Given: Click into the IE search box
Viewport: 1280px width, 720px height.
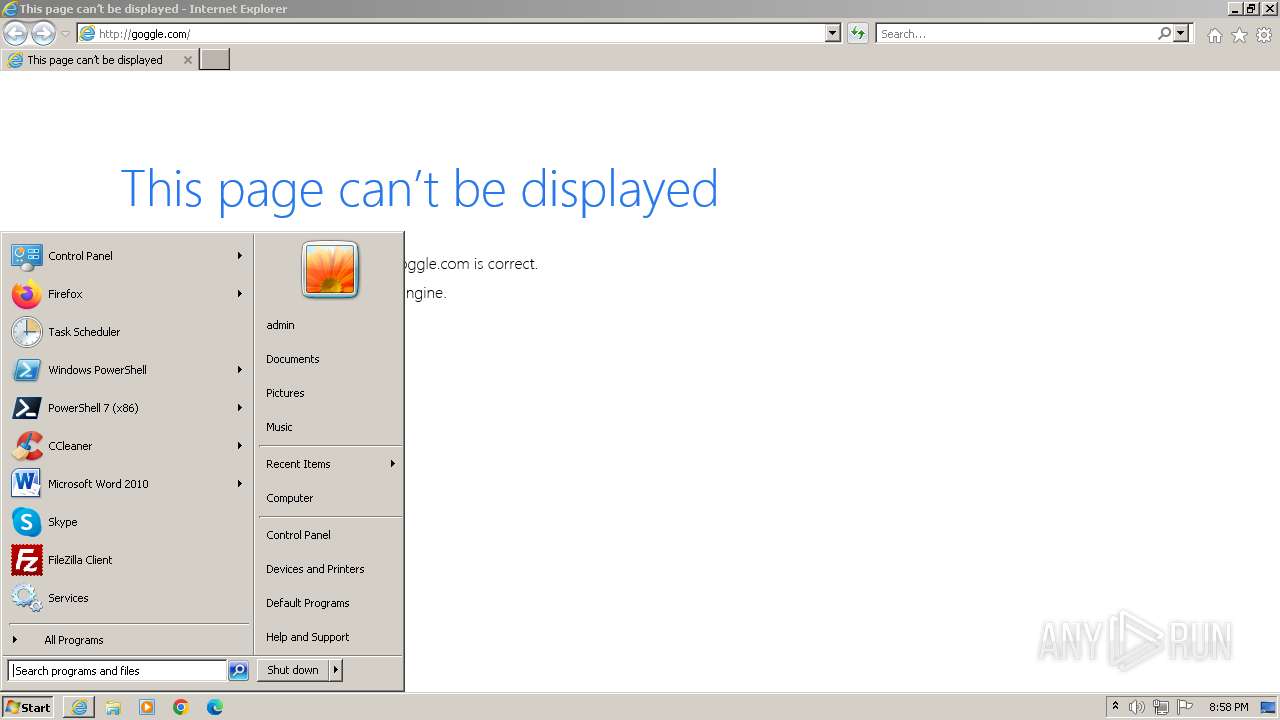Looking at the screenshot, I should 1016,34.
